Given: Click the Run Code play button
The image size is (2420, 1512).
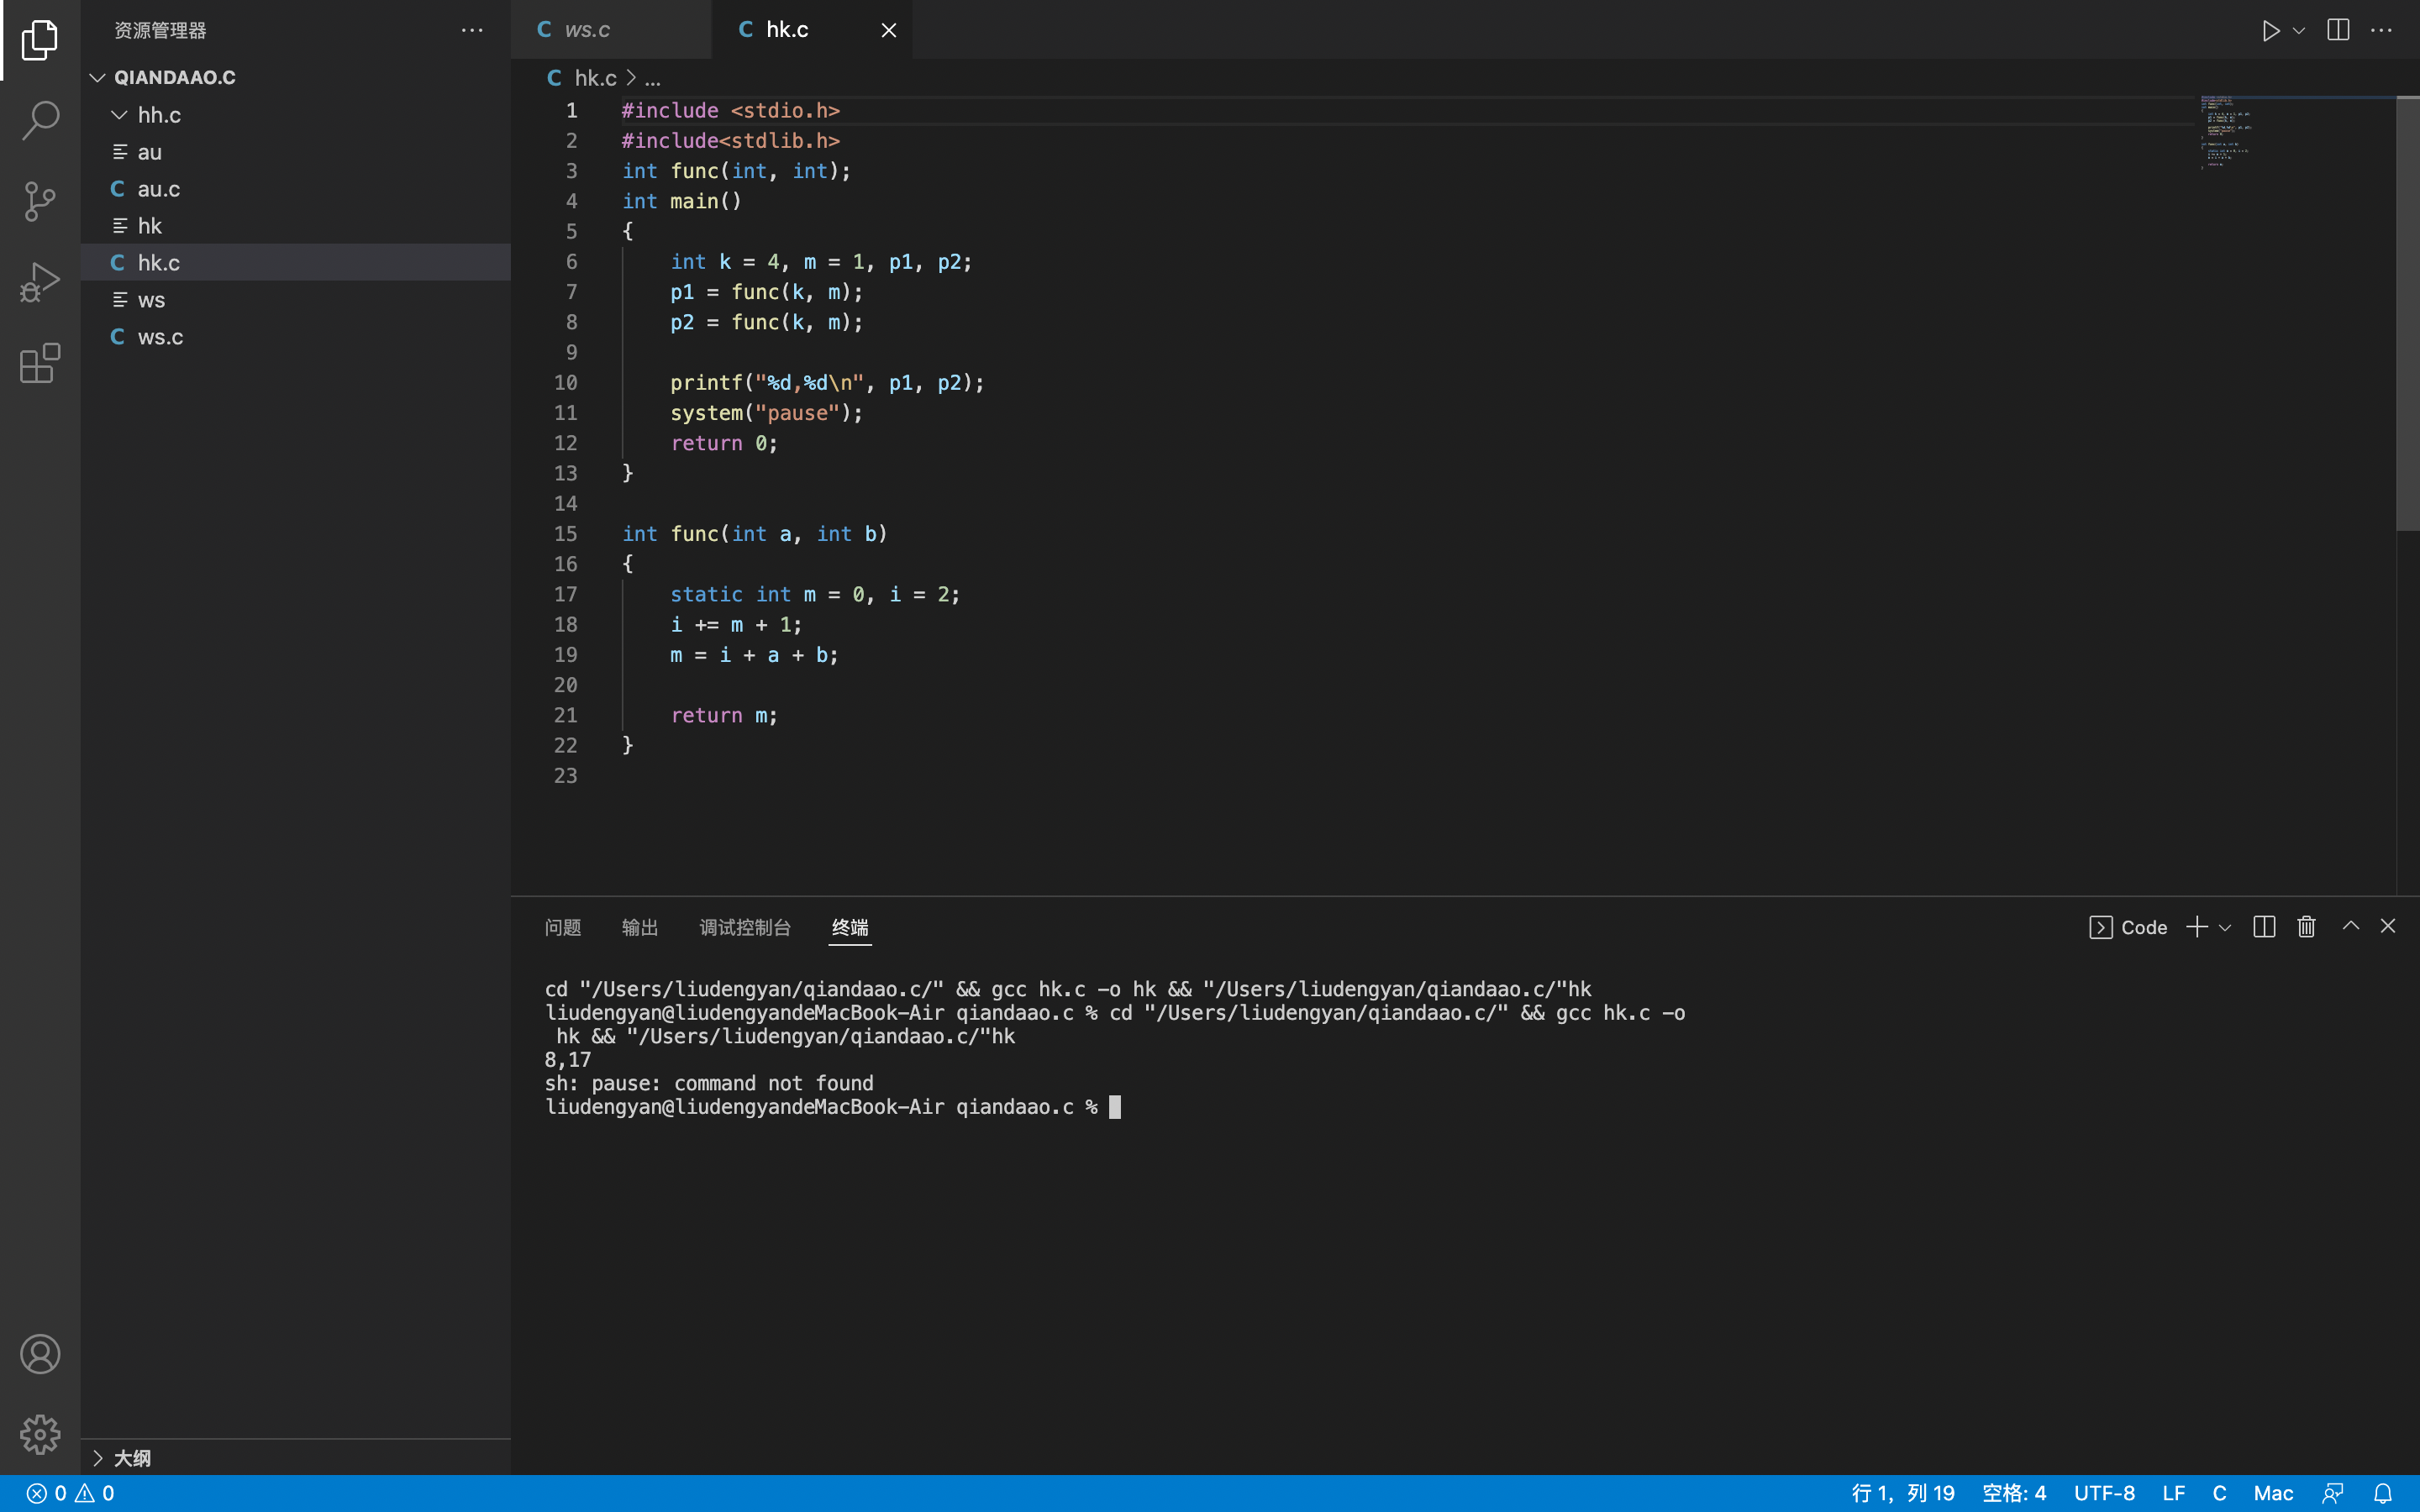Looking at the screenshot, I should point(2270,30).
